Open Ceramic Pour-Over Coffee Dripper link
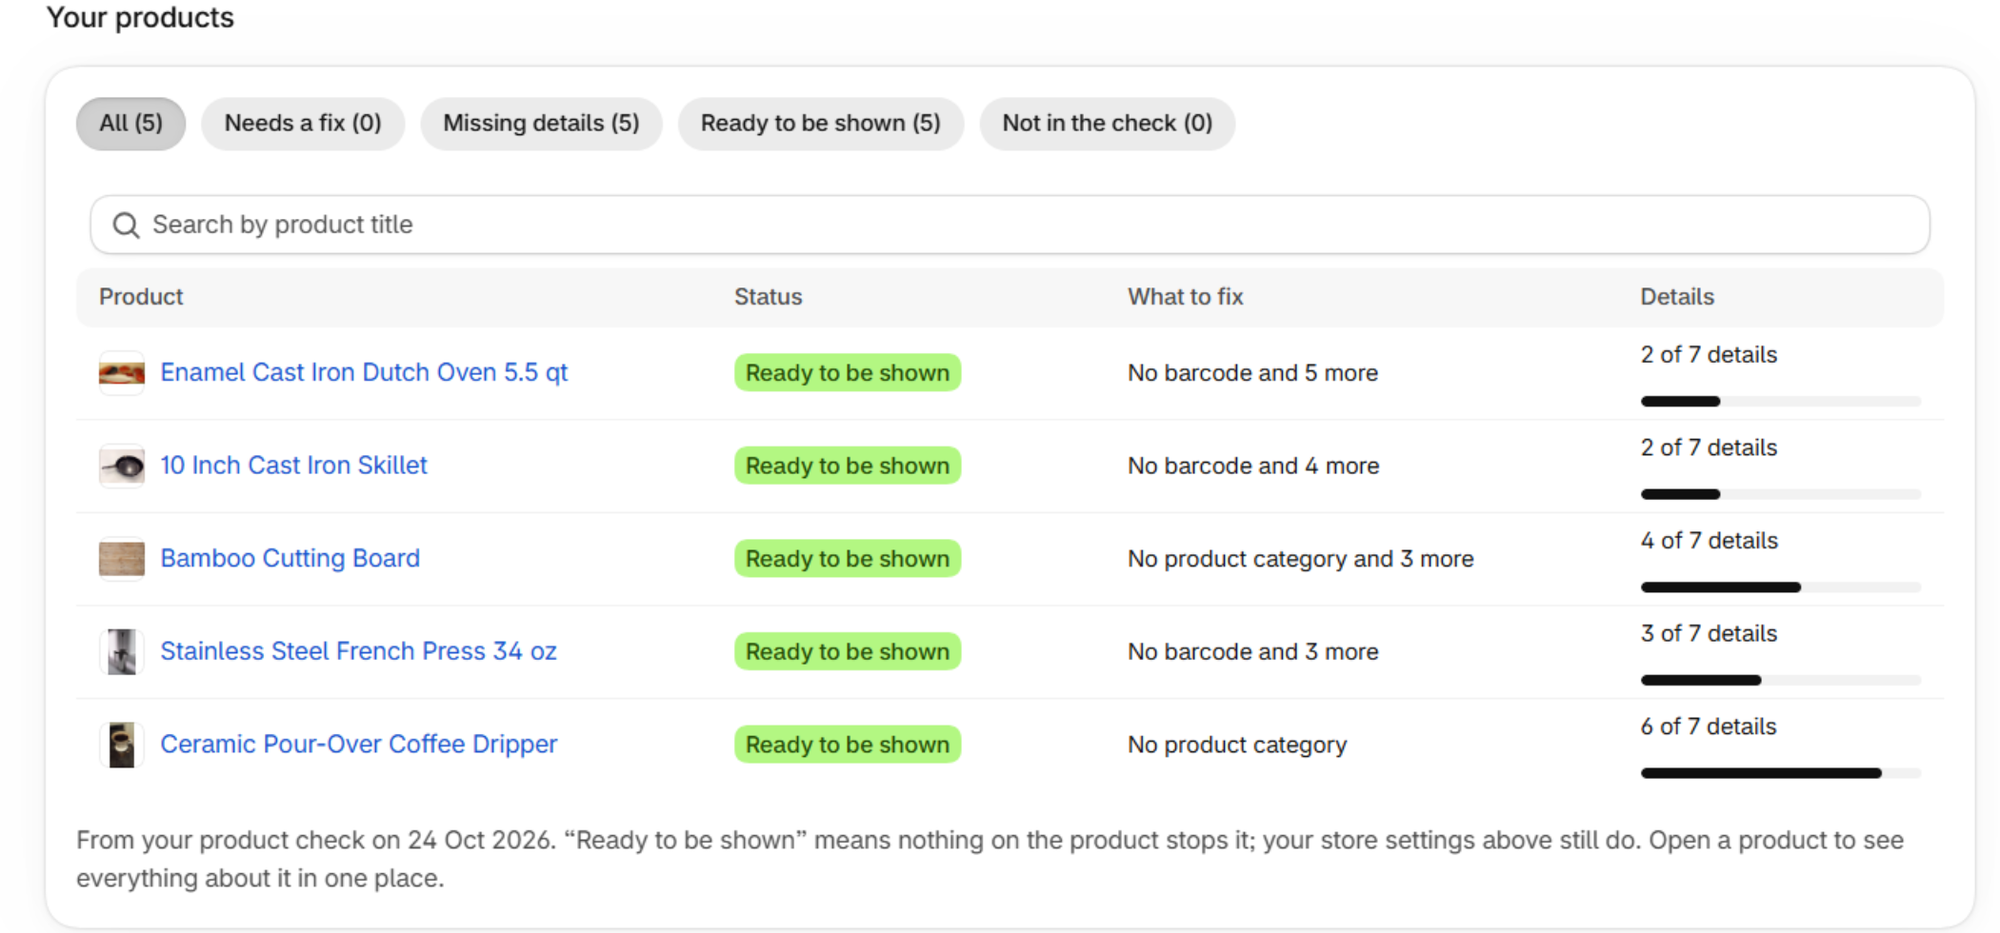The height and width of the screenshot is (933, 2000). [359, 745]
